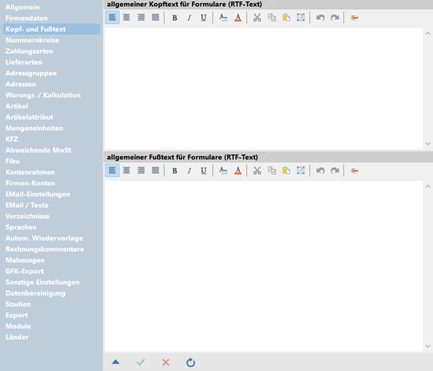Viewport: 433px width, 371px height.
Task: Go to Nummernkreise settings
Action: [x=32, y=40]
